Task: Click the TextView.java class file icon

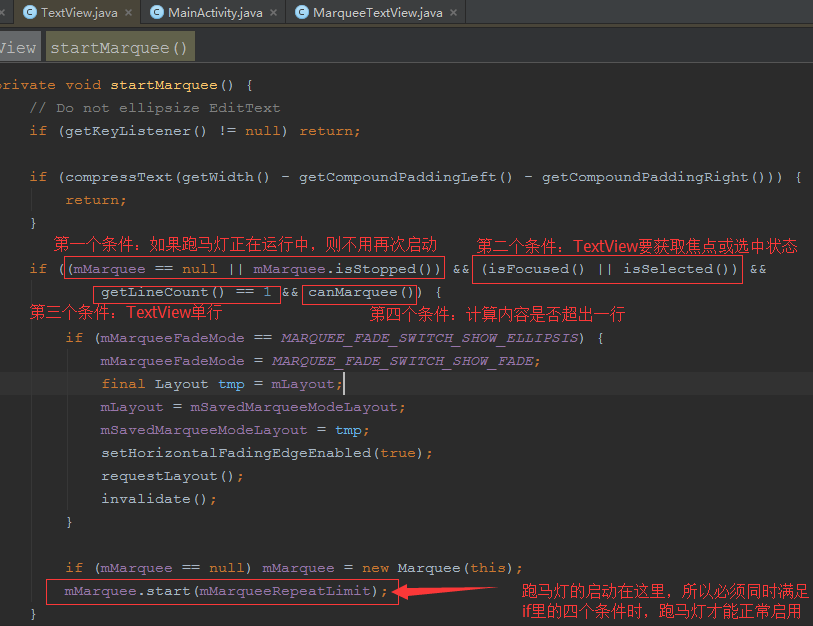Action: pyautogui.click(x=30, y=12)
